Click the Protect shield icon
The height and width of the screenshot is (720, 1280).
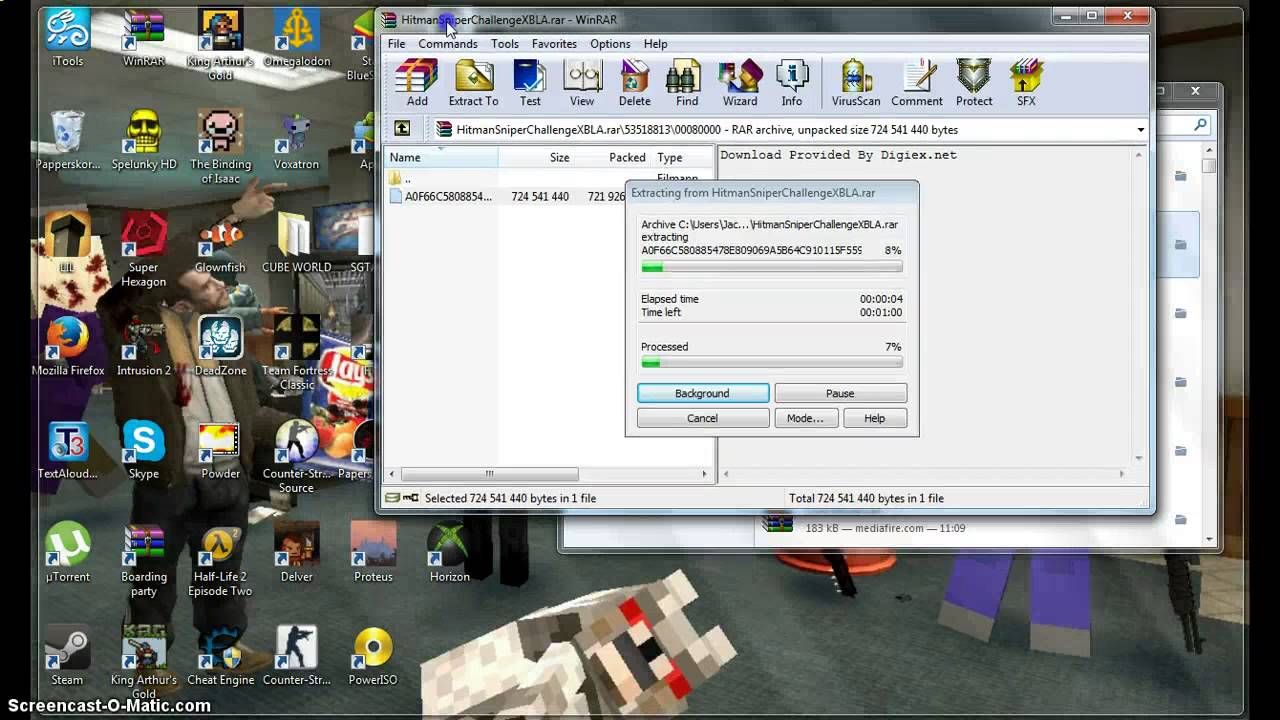point(974,83)
